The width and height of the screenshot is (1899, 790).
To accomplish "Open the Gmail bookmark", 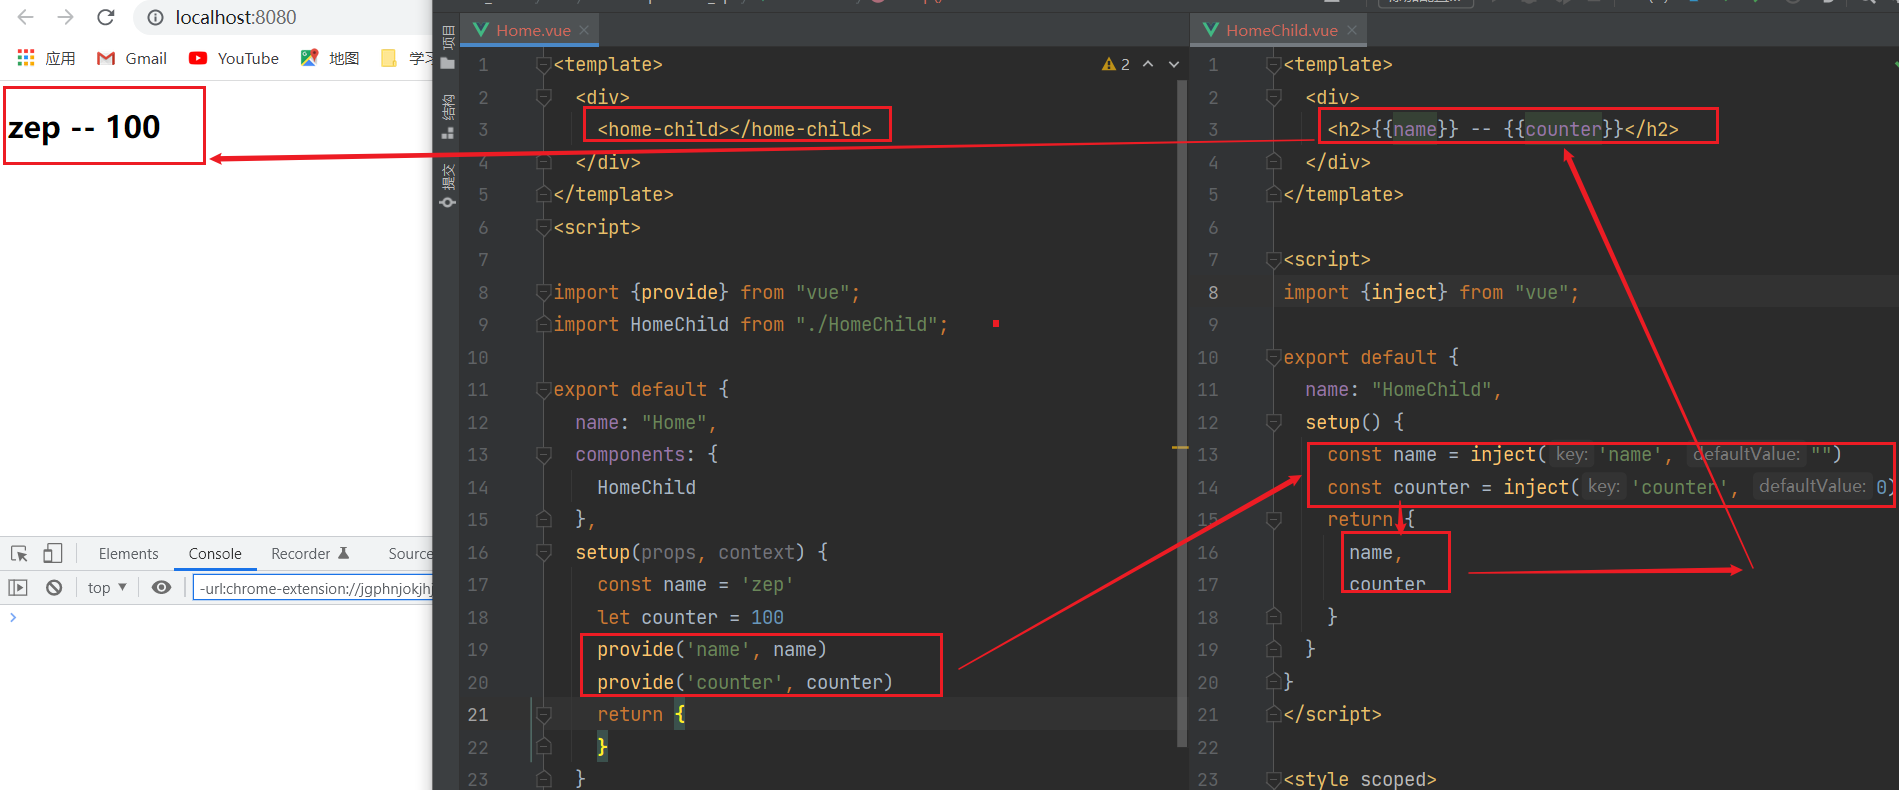I will [x=132, y=58].
